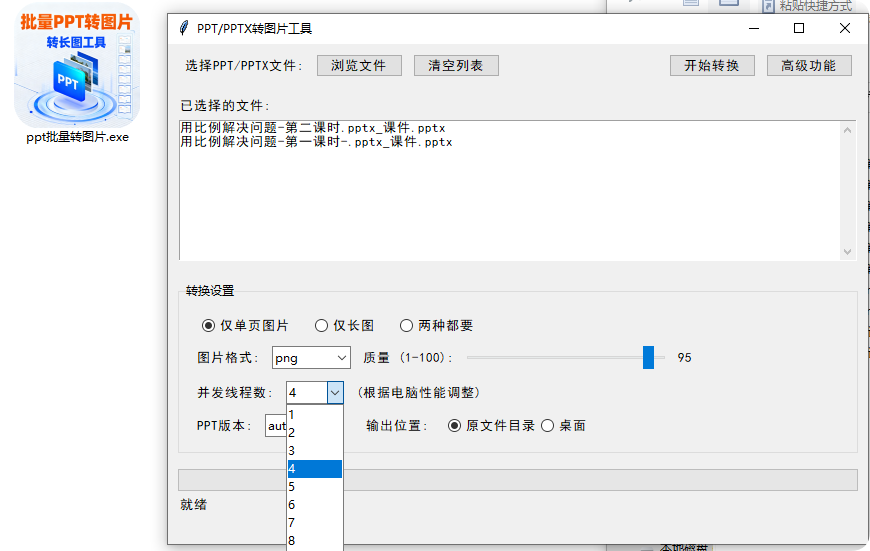Screen dimensions: 870x551
Task: Open the ppt批量转图片.exe desktop icon
Action: [77, 73]
